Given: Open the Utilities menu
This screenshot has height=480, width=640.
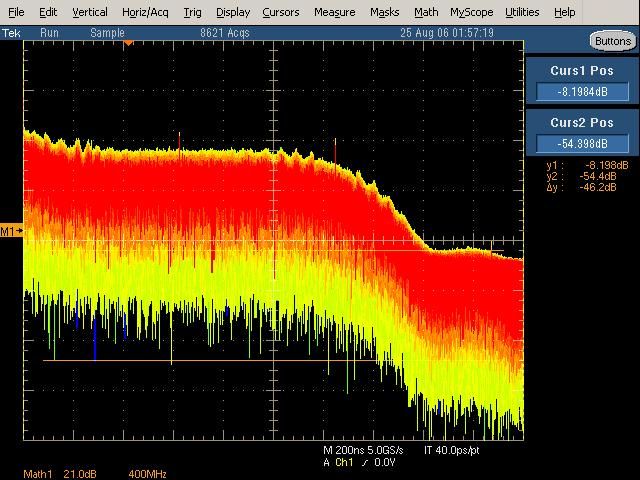Looking at the screenshot, I should pyautogui.click(x=521, y=12).
